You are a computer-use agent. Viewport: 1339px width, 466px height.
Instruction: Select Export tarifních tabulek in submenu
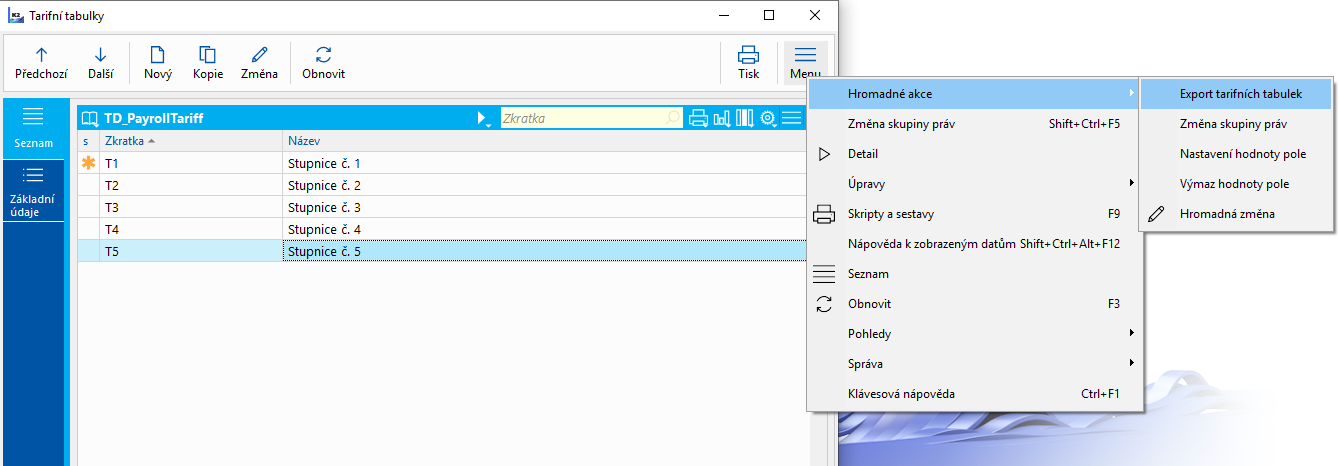1236,94
